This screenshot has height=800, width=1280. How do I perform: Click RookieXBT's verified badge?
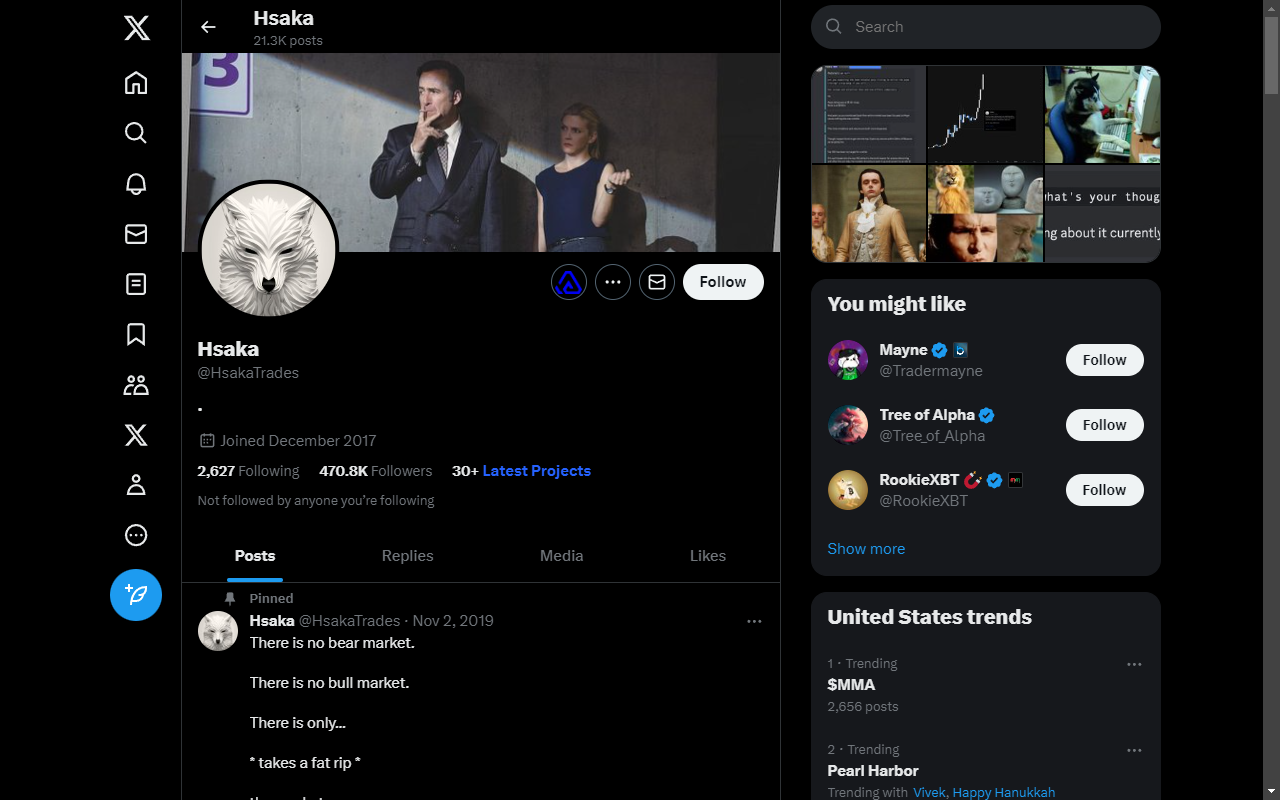pyautogui.click(x=994, y=480)
